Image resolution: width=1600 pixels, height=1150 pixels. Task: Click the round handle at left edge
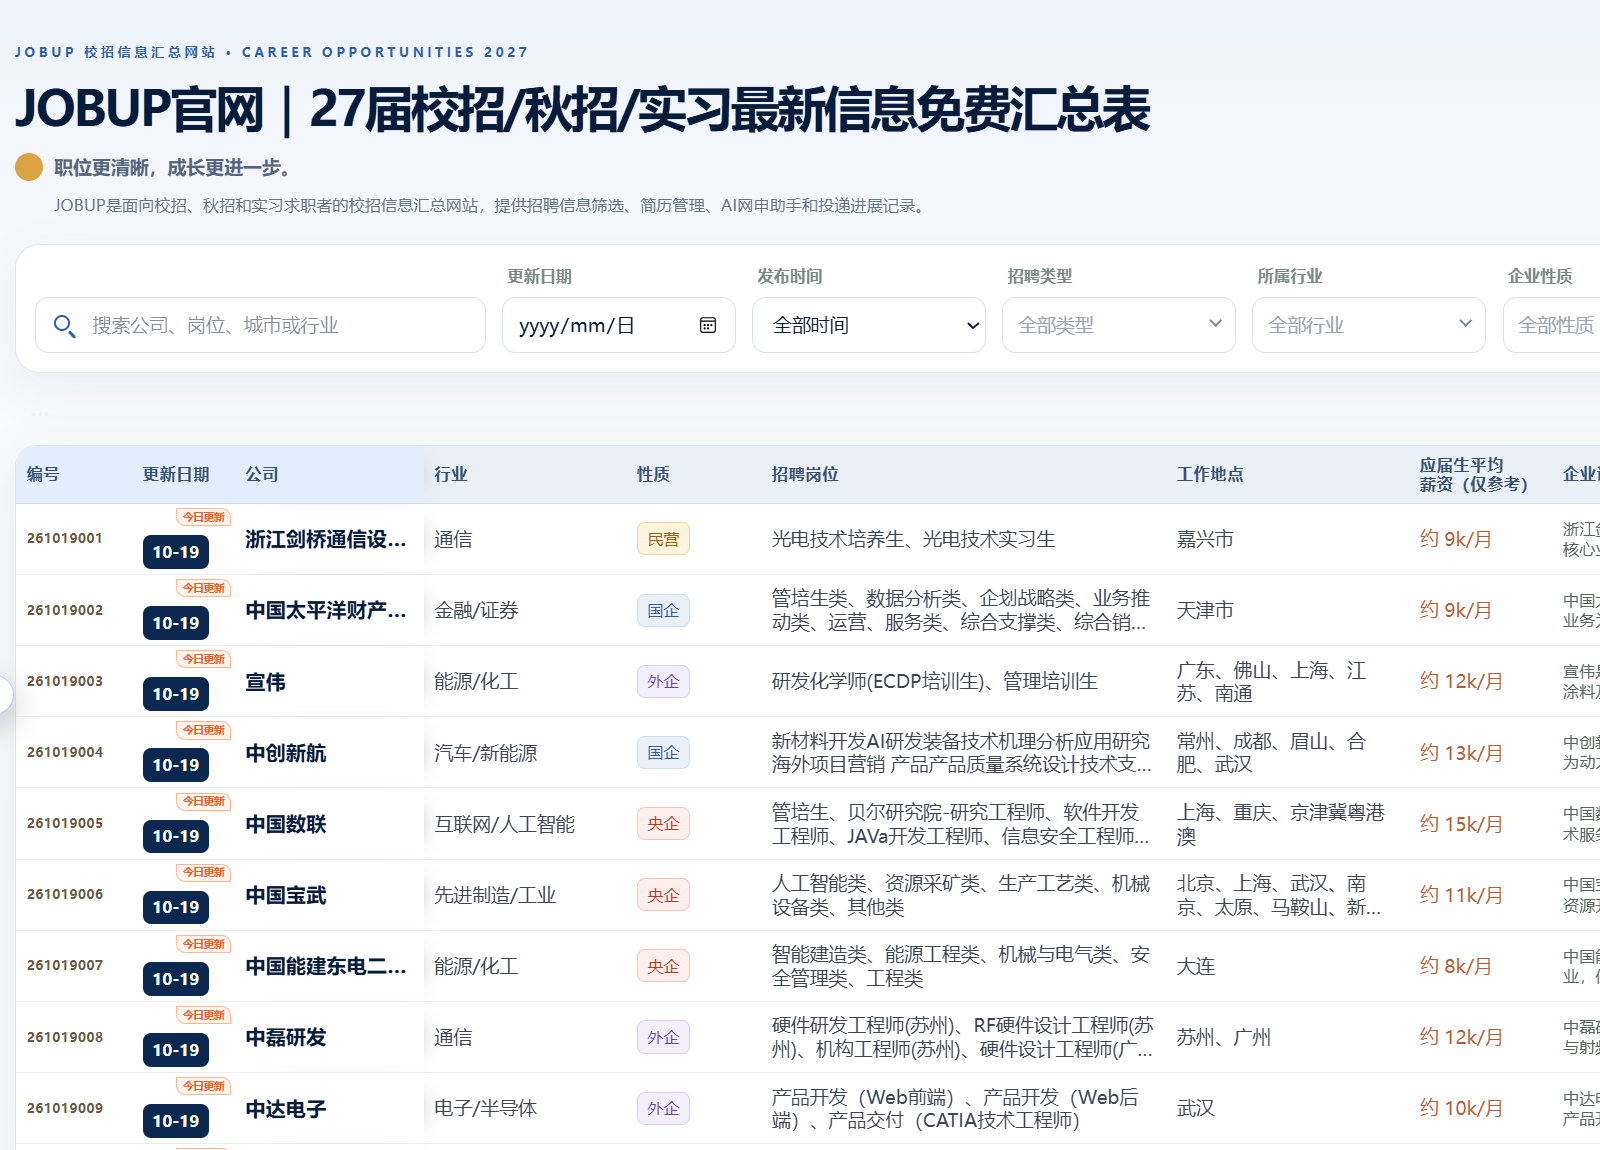point(3,694)
